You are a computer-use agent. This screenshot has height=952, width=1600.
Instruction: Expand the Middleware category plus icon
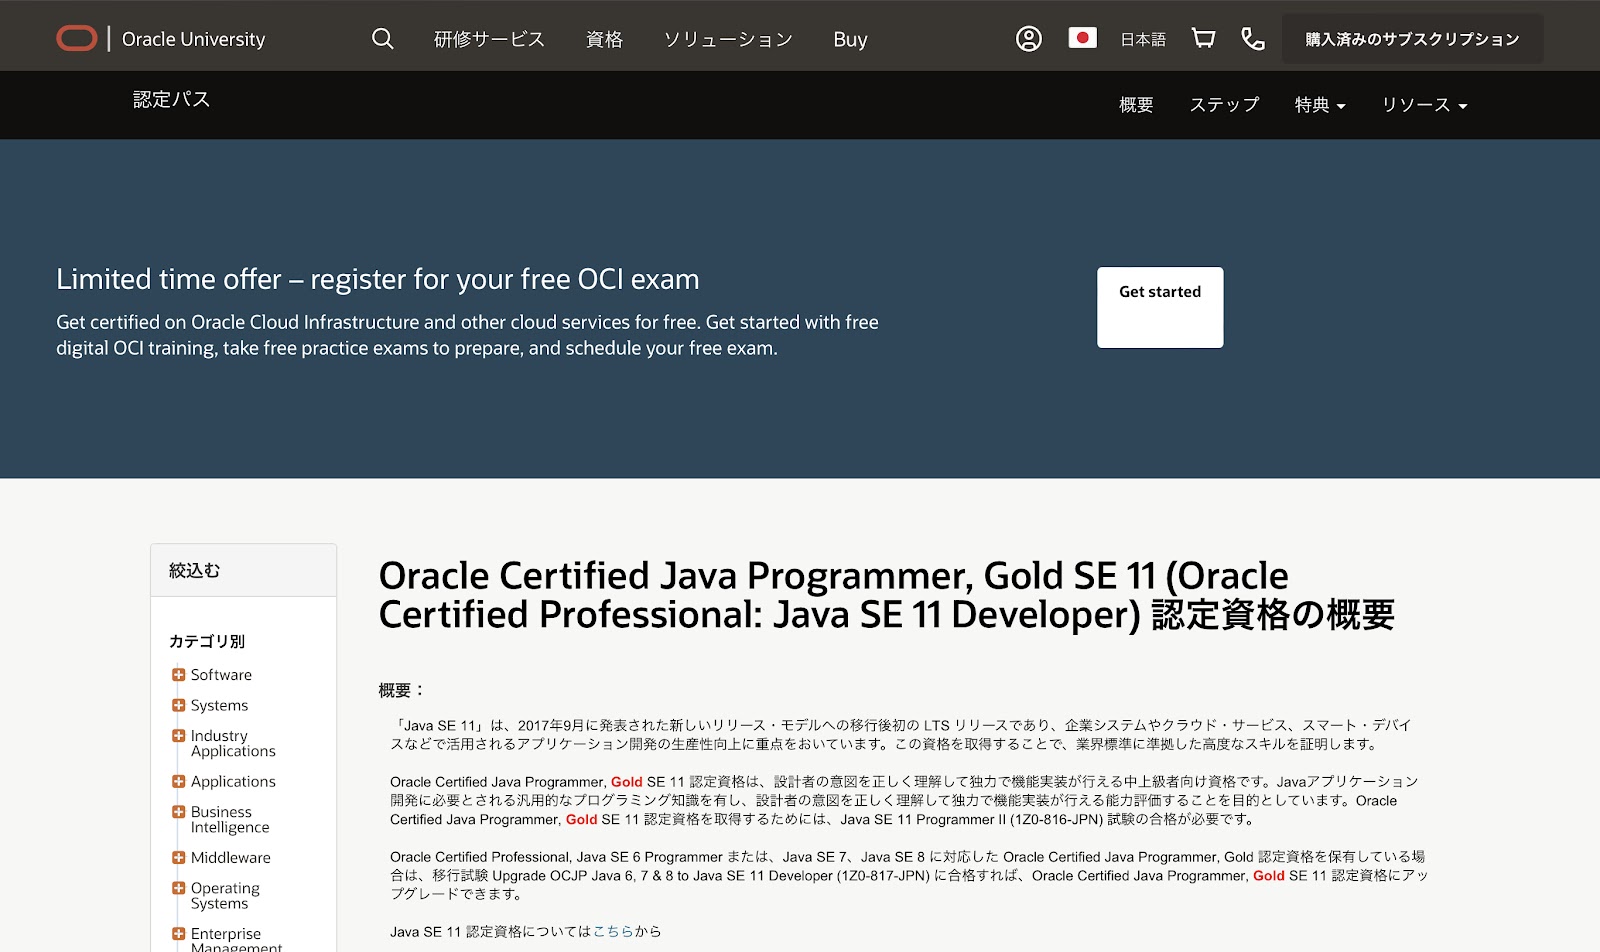[178, 858]
